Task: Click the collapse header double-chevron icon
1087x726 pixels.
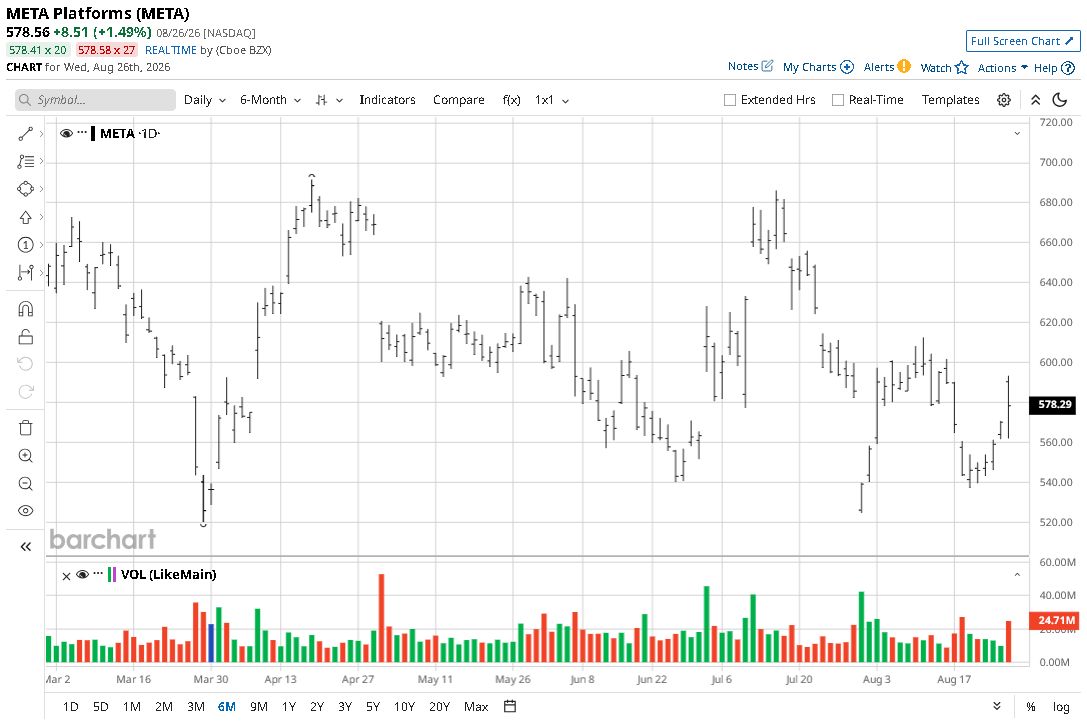Action: pos(1036,100)
